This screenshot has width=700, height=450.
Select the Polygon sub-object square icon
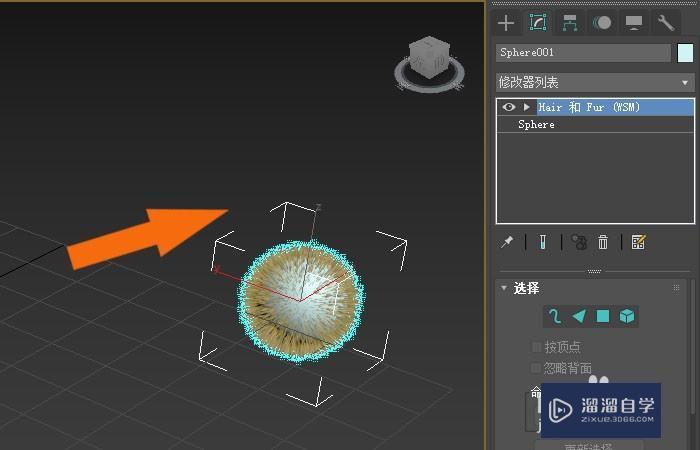click(603, 316)
